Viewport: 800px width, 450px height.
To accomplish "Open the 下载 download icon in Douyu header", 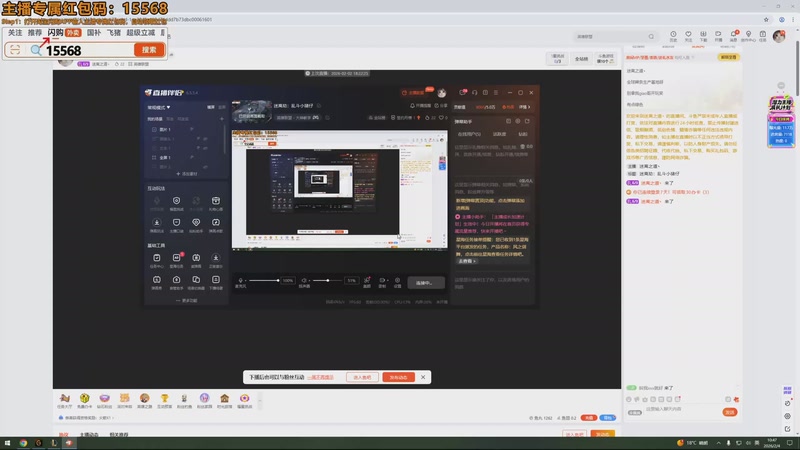I will point(703,34).
